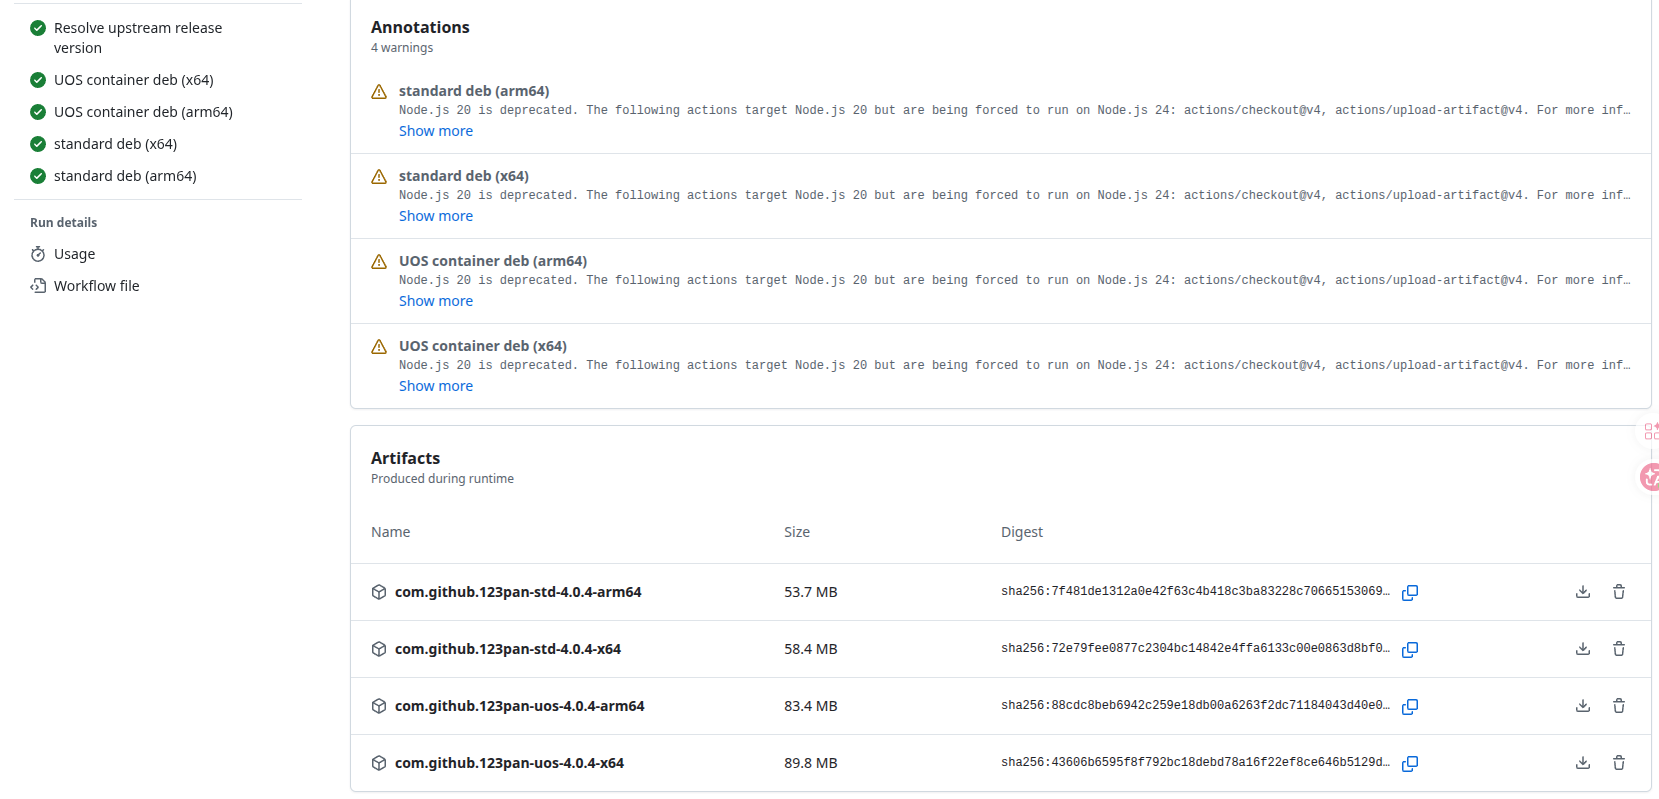
Task: Delete the 123pan-std-4.0.4-x64 artifact
Action: pyautogui.click(x=1619, y=649)
